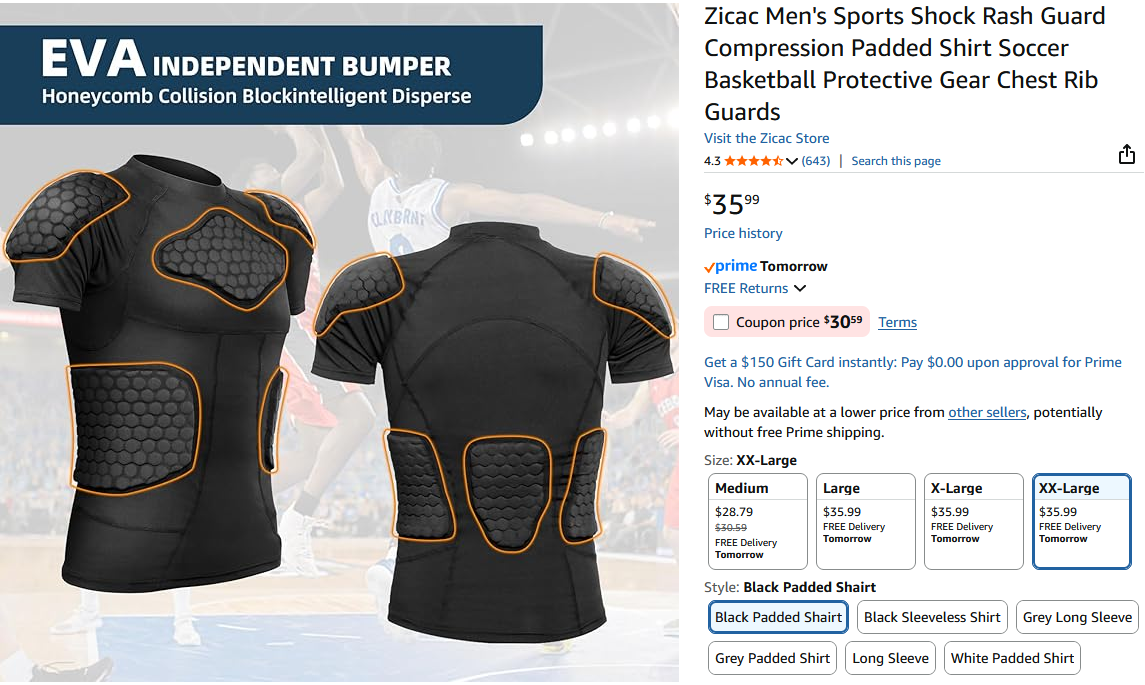Select the XX-Large size option

pyautogui.click(x=1081, y=521)
